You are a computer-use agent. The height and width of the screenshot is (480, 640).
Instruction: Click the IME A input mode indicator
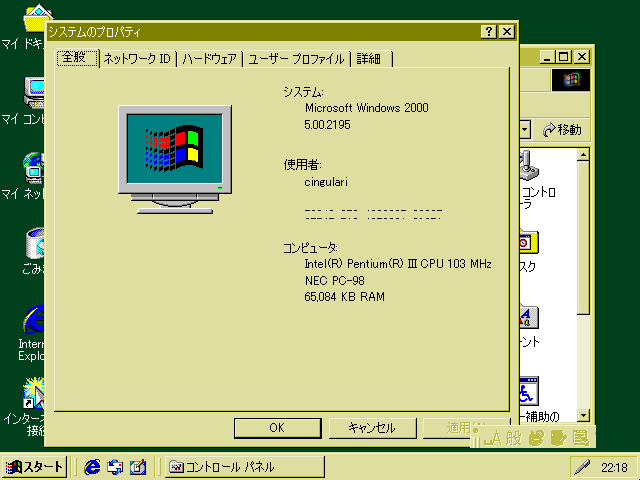point(492,438)
